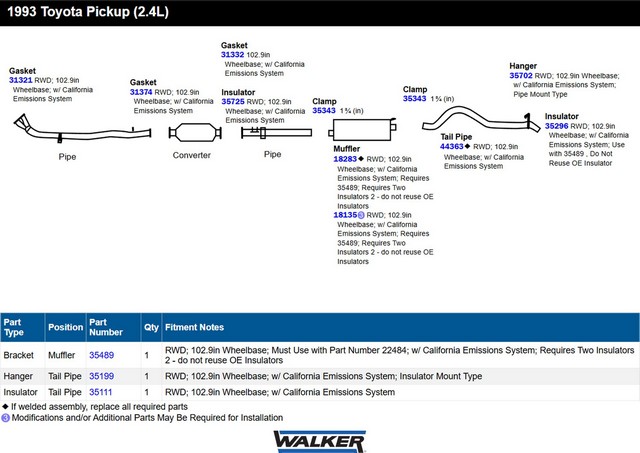Open insulator part number 35296

pyautogui.click(x=557, y=126)
